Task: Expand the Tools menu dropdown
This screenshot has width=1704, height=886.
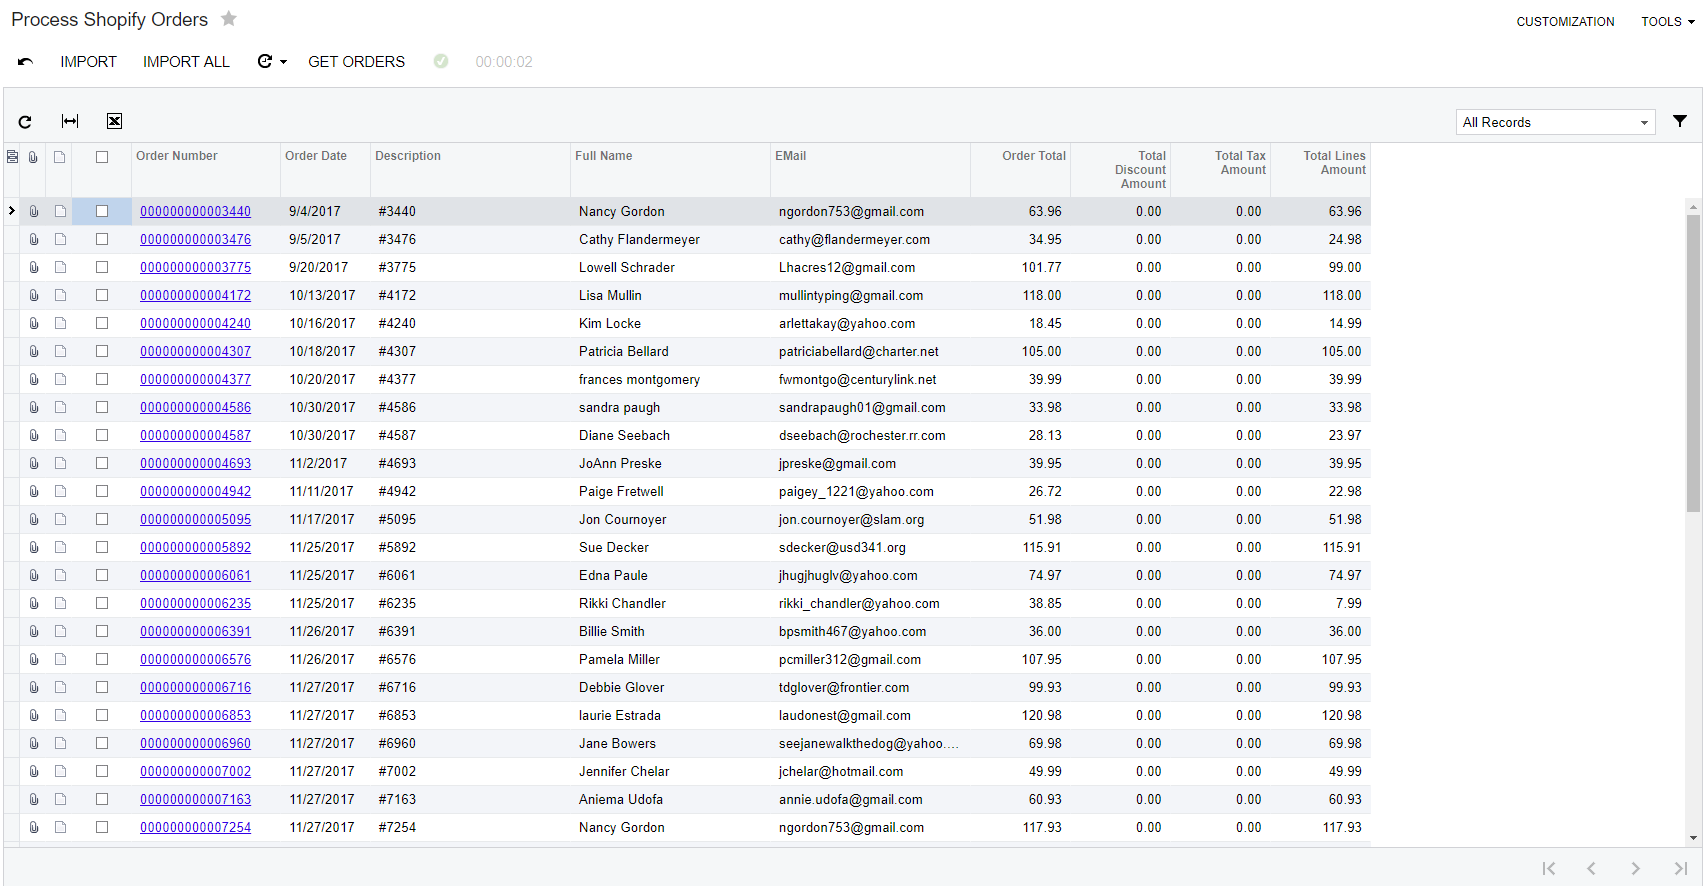Action: pyautogui.click(x=1667, y=21)
